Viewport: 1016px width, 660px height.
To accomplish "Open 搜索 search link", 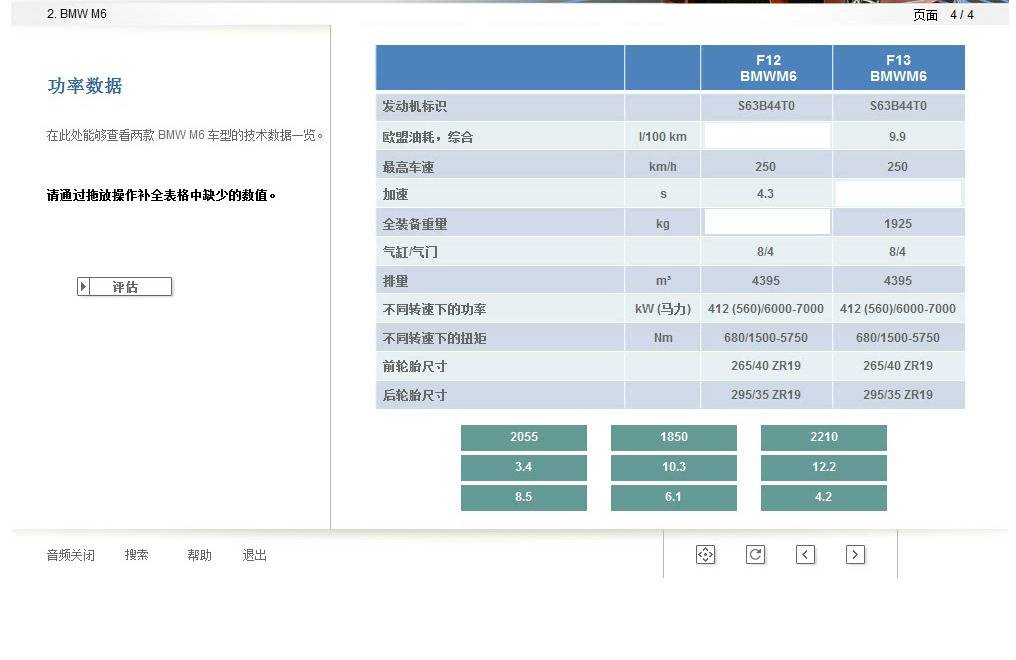I will click(x=137, y=555).
